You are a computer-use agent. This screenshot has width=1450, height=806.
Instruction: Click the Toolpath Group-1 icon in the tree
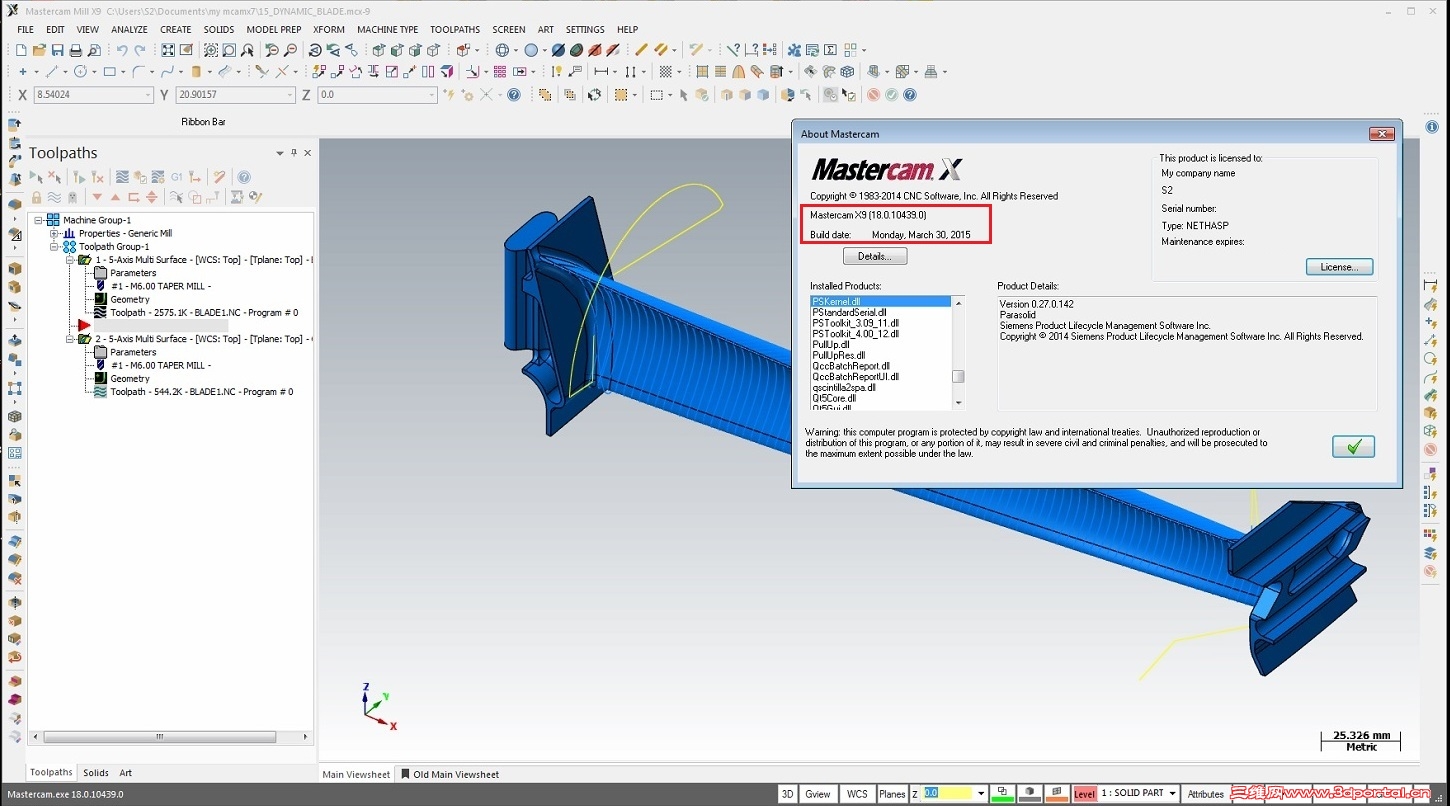coord(69,246)
